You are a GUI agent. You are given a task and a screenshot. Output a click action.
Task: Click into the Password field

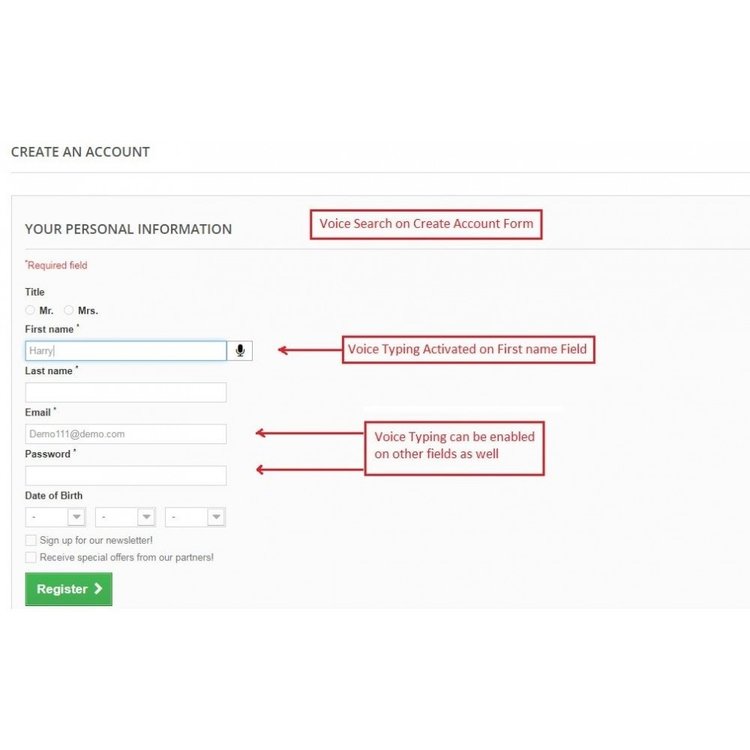point(126,475)
